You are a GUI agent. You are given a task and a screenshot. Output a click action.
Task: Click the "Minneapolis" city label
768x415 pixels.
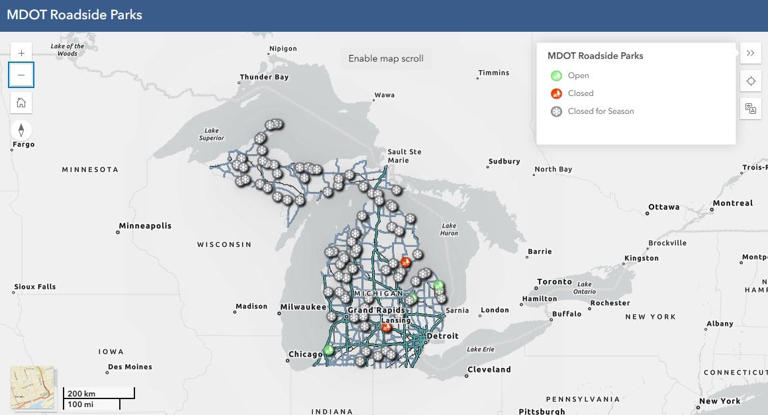pyautogui.click(x=145, y=226)
